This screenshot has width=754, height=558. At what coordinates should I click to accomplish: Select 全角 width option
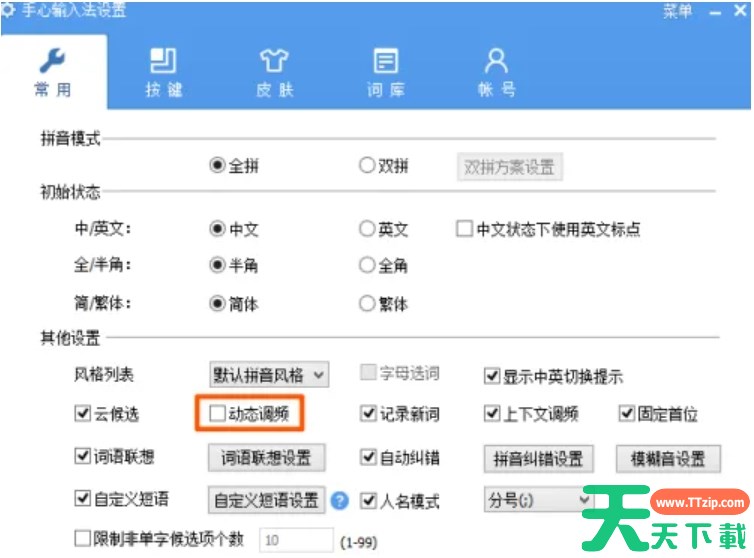pyautogui.click(x=367, y=265)
